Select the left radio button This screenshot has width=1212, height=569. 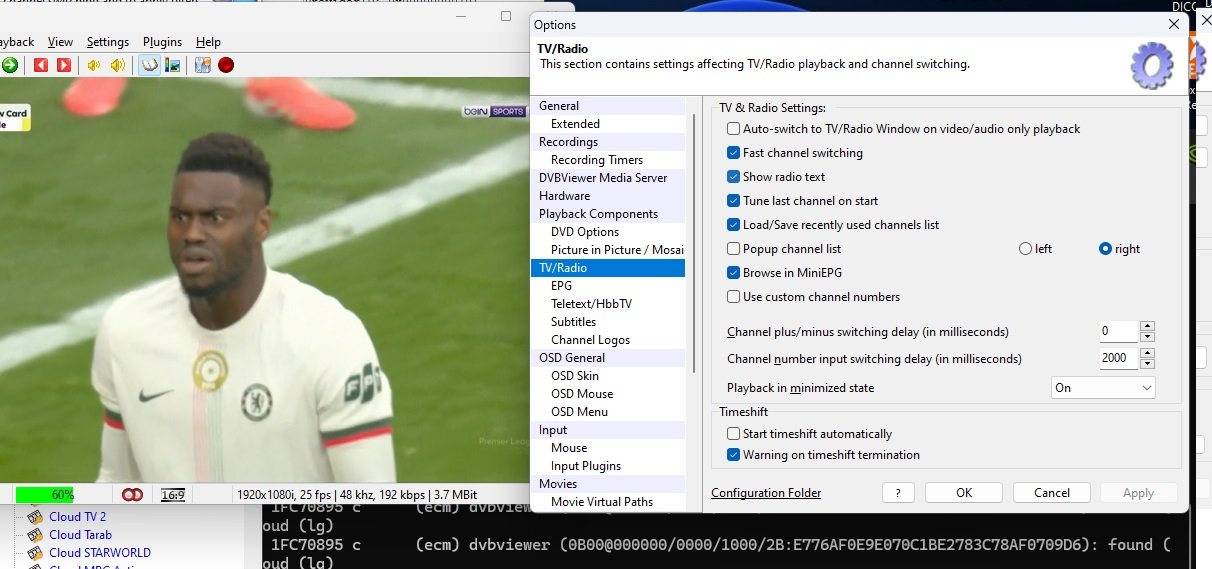1025,249
